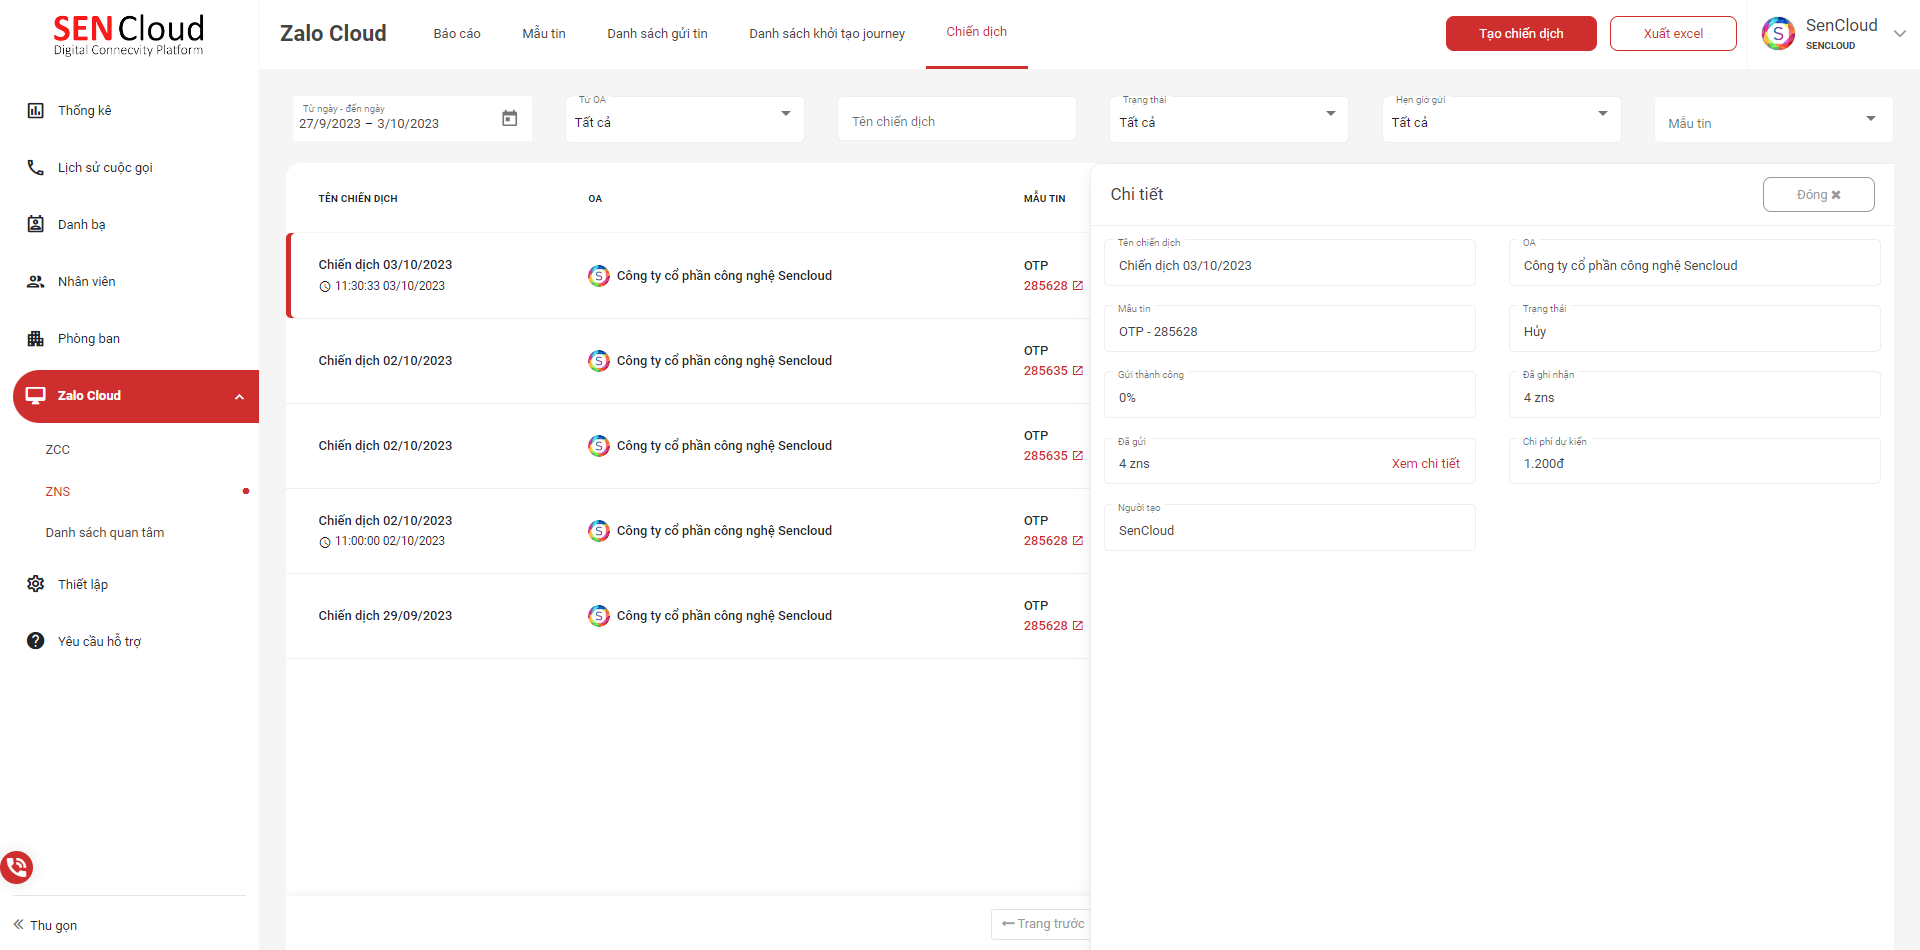Image resolution: width=1920 pixels, height=950 pixels.
Task: Click the Yêu cầu hỗ trợ help icon
Action: click(x=36, y=641)
